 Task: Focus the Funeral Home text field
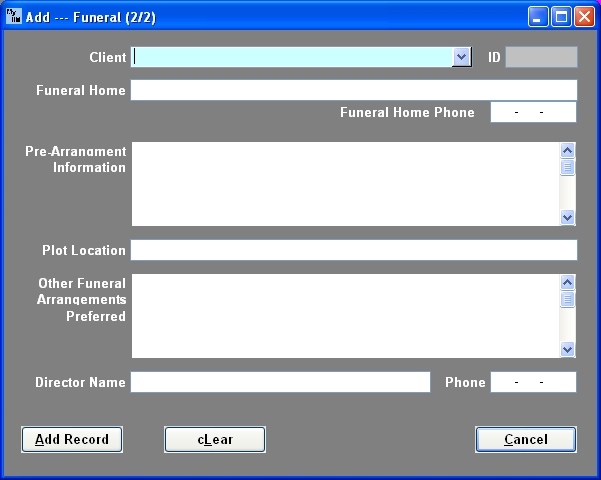[354, 90]
